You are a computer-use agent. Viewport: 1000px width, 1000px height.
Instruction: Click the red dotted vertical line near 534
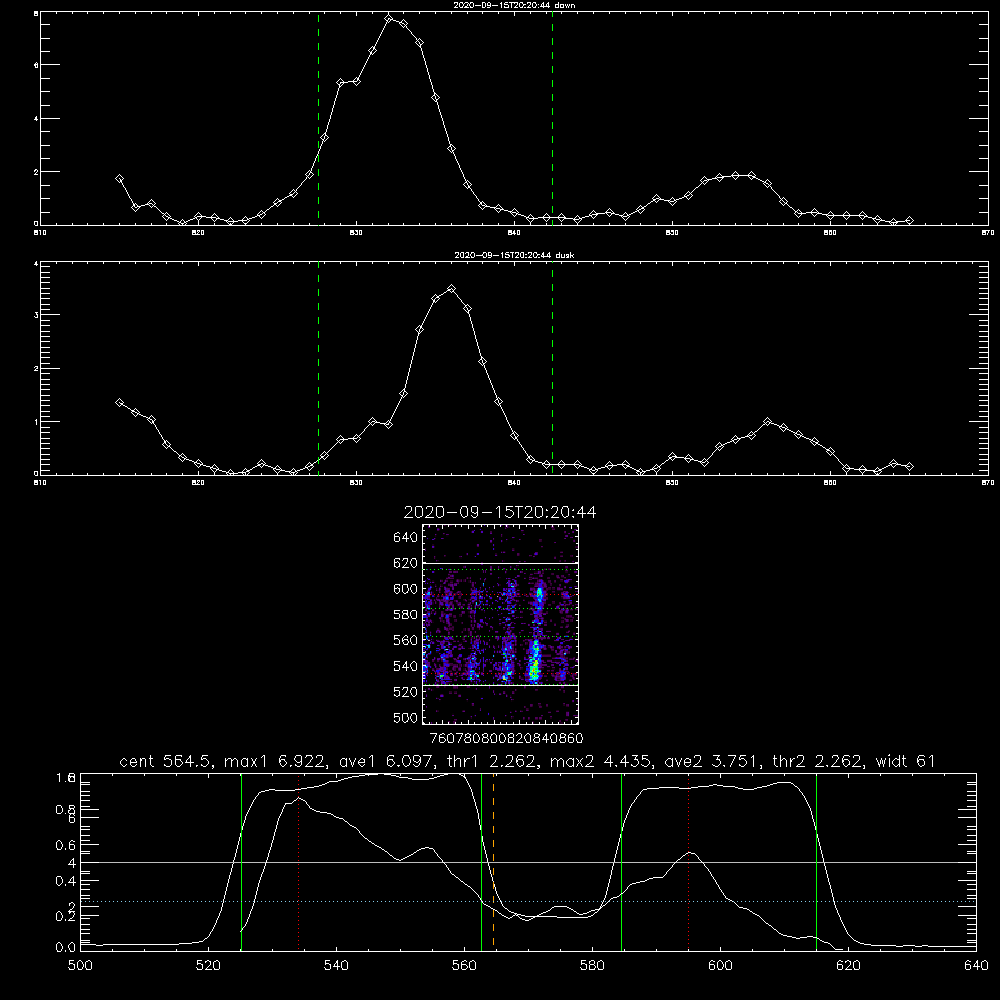coord(298,862)
